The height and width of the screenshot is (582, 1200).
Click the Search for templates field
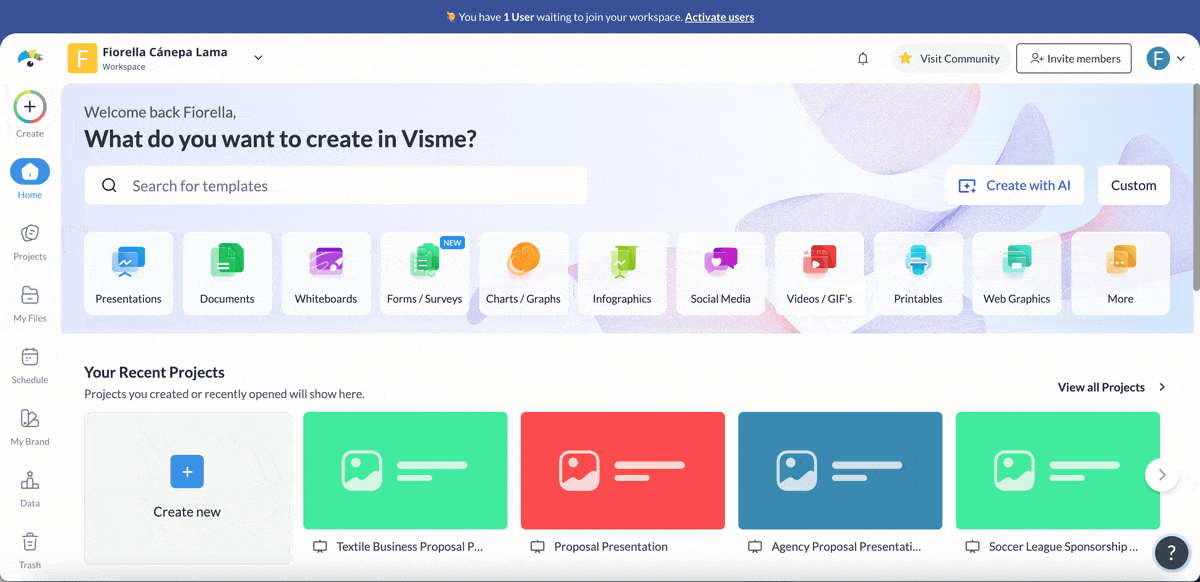(x=336, y=186)
